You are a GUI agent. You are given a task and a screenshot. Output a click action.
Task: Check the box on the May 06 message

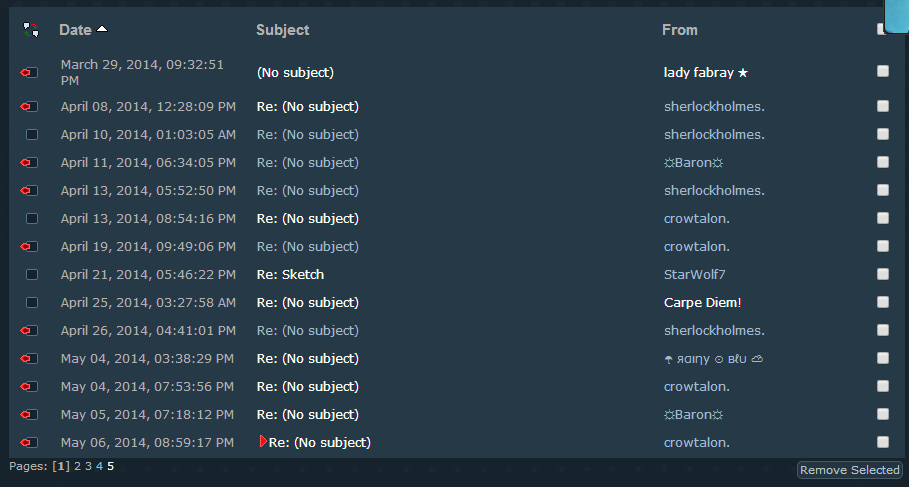tap(883, 442)
